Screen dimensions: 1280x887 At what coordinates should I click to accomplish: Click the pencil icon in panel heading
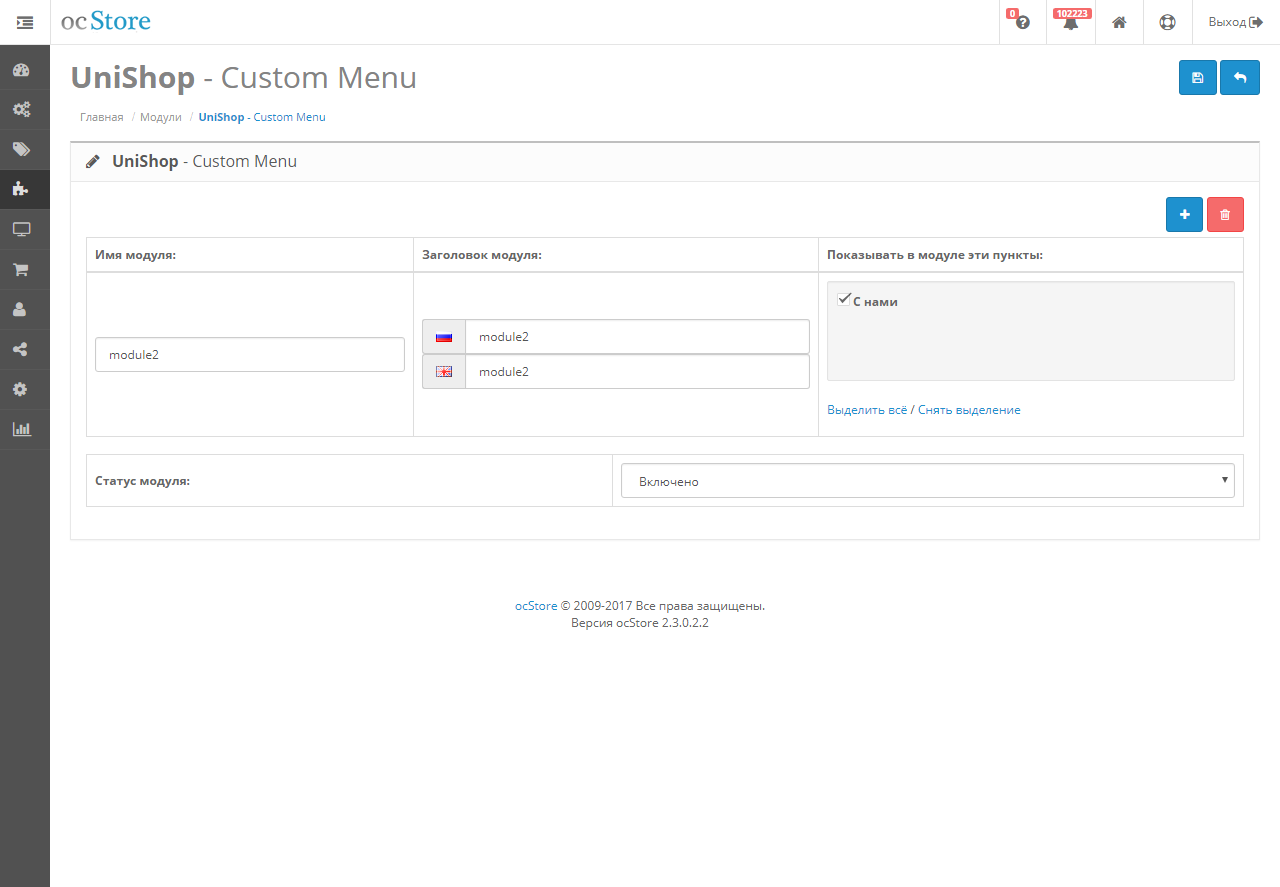(93, 161)
